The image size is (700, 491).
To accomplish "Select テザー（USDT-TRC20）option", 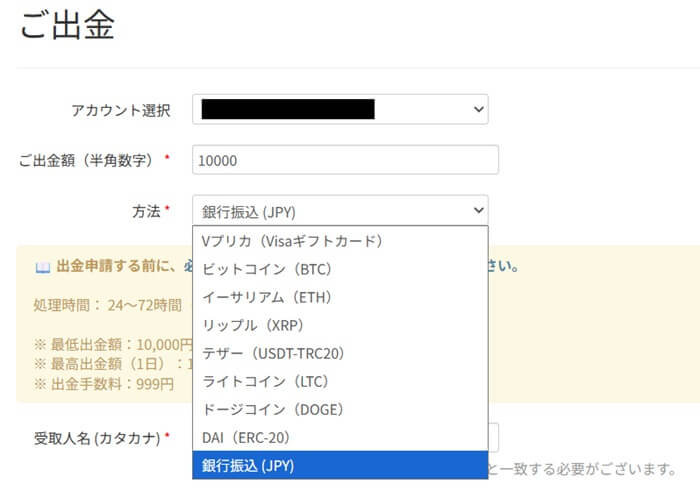I will click(340, 354).
